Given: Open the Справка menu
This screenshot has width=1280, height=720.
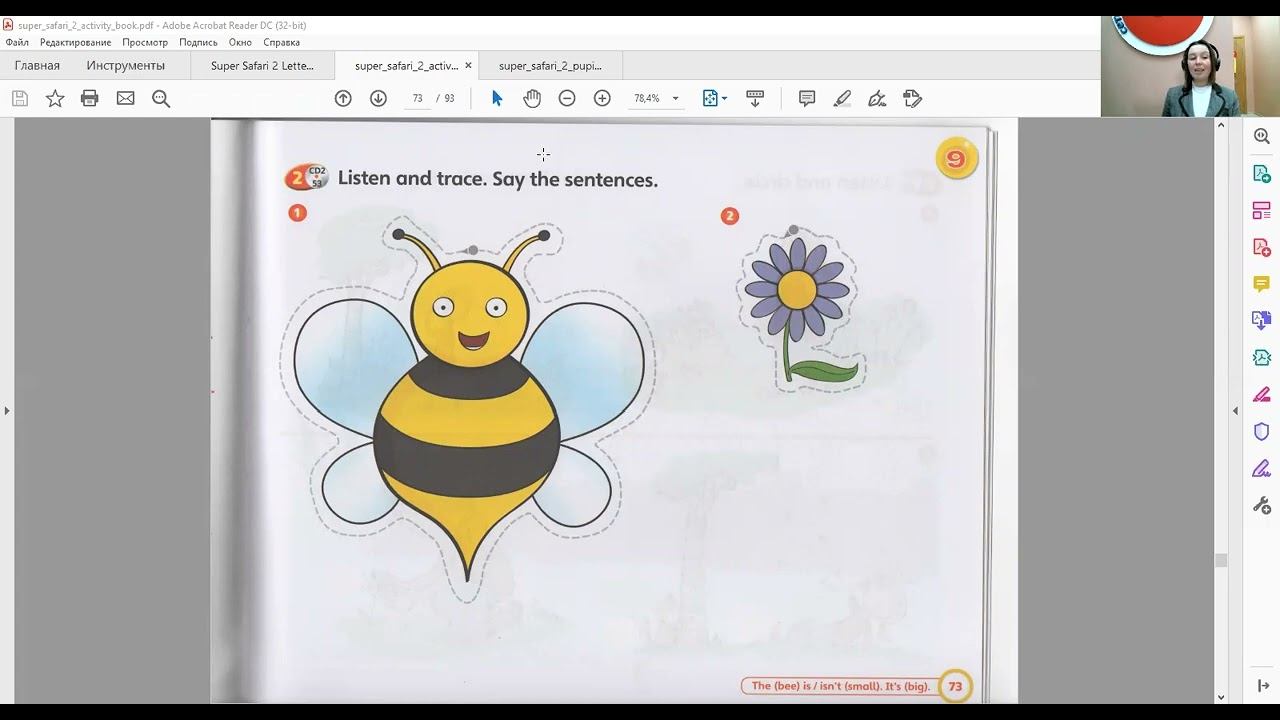Looking at the screenshot, I should [282, 42].
